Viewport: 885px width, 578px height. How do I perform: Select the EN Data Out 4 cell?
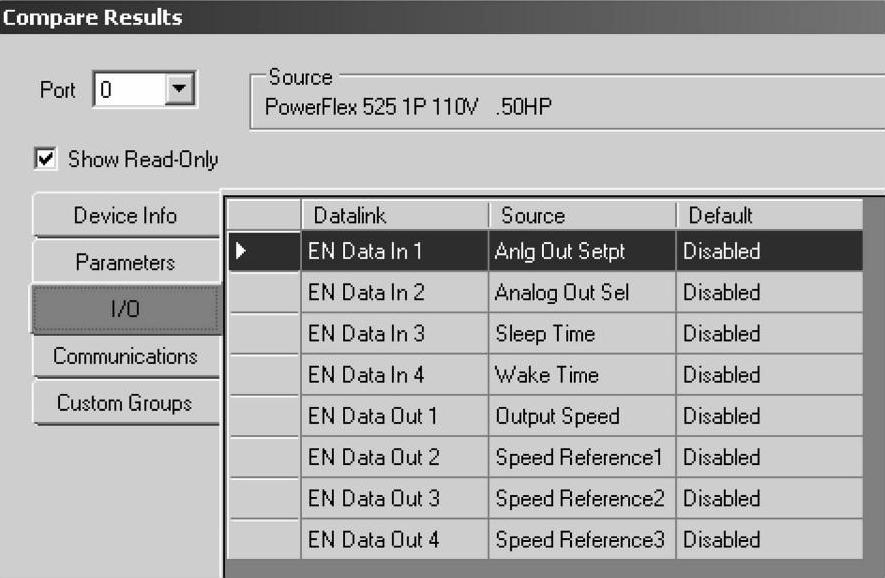(395, 539)
